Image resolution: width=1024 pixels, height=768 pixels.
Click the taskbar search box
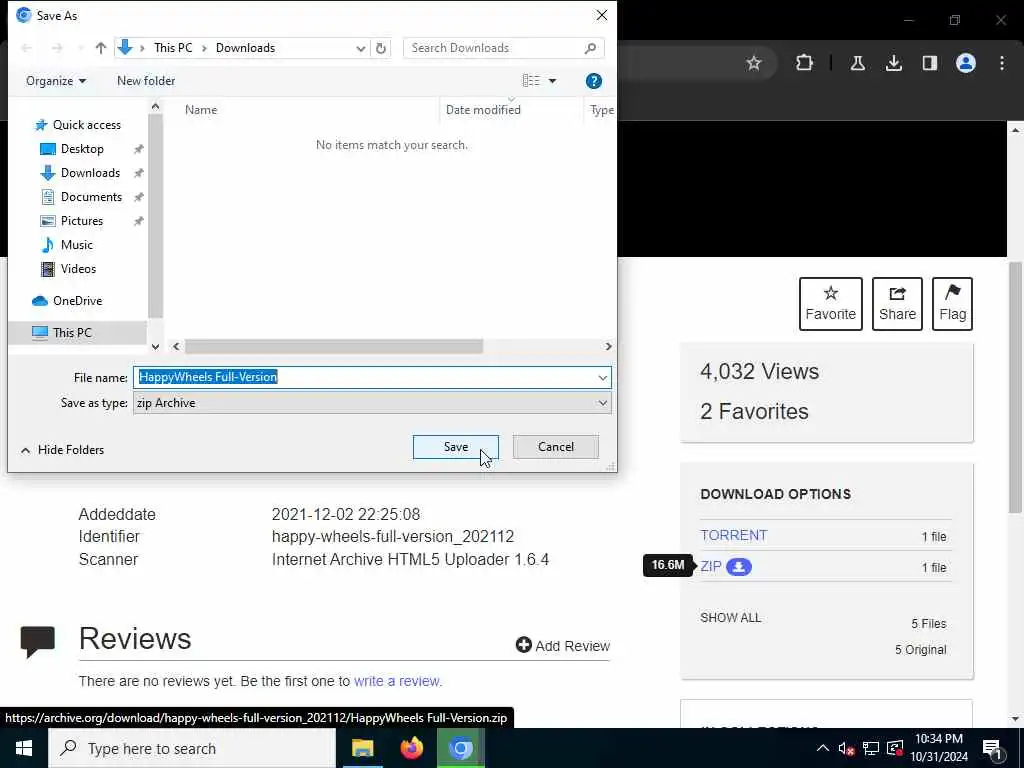(x=191, y=748)
